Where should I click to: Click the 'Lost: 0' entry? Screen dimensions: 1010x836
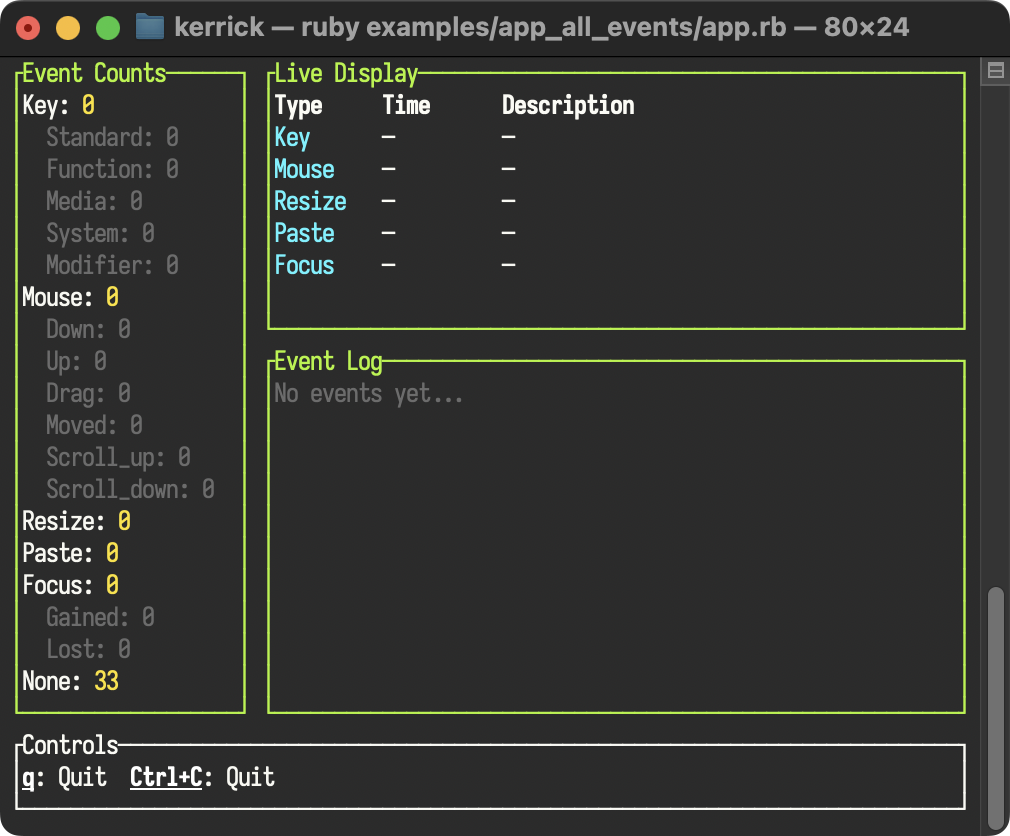[88, 649]
